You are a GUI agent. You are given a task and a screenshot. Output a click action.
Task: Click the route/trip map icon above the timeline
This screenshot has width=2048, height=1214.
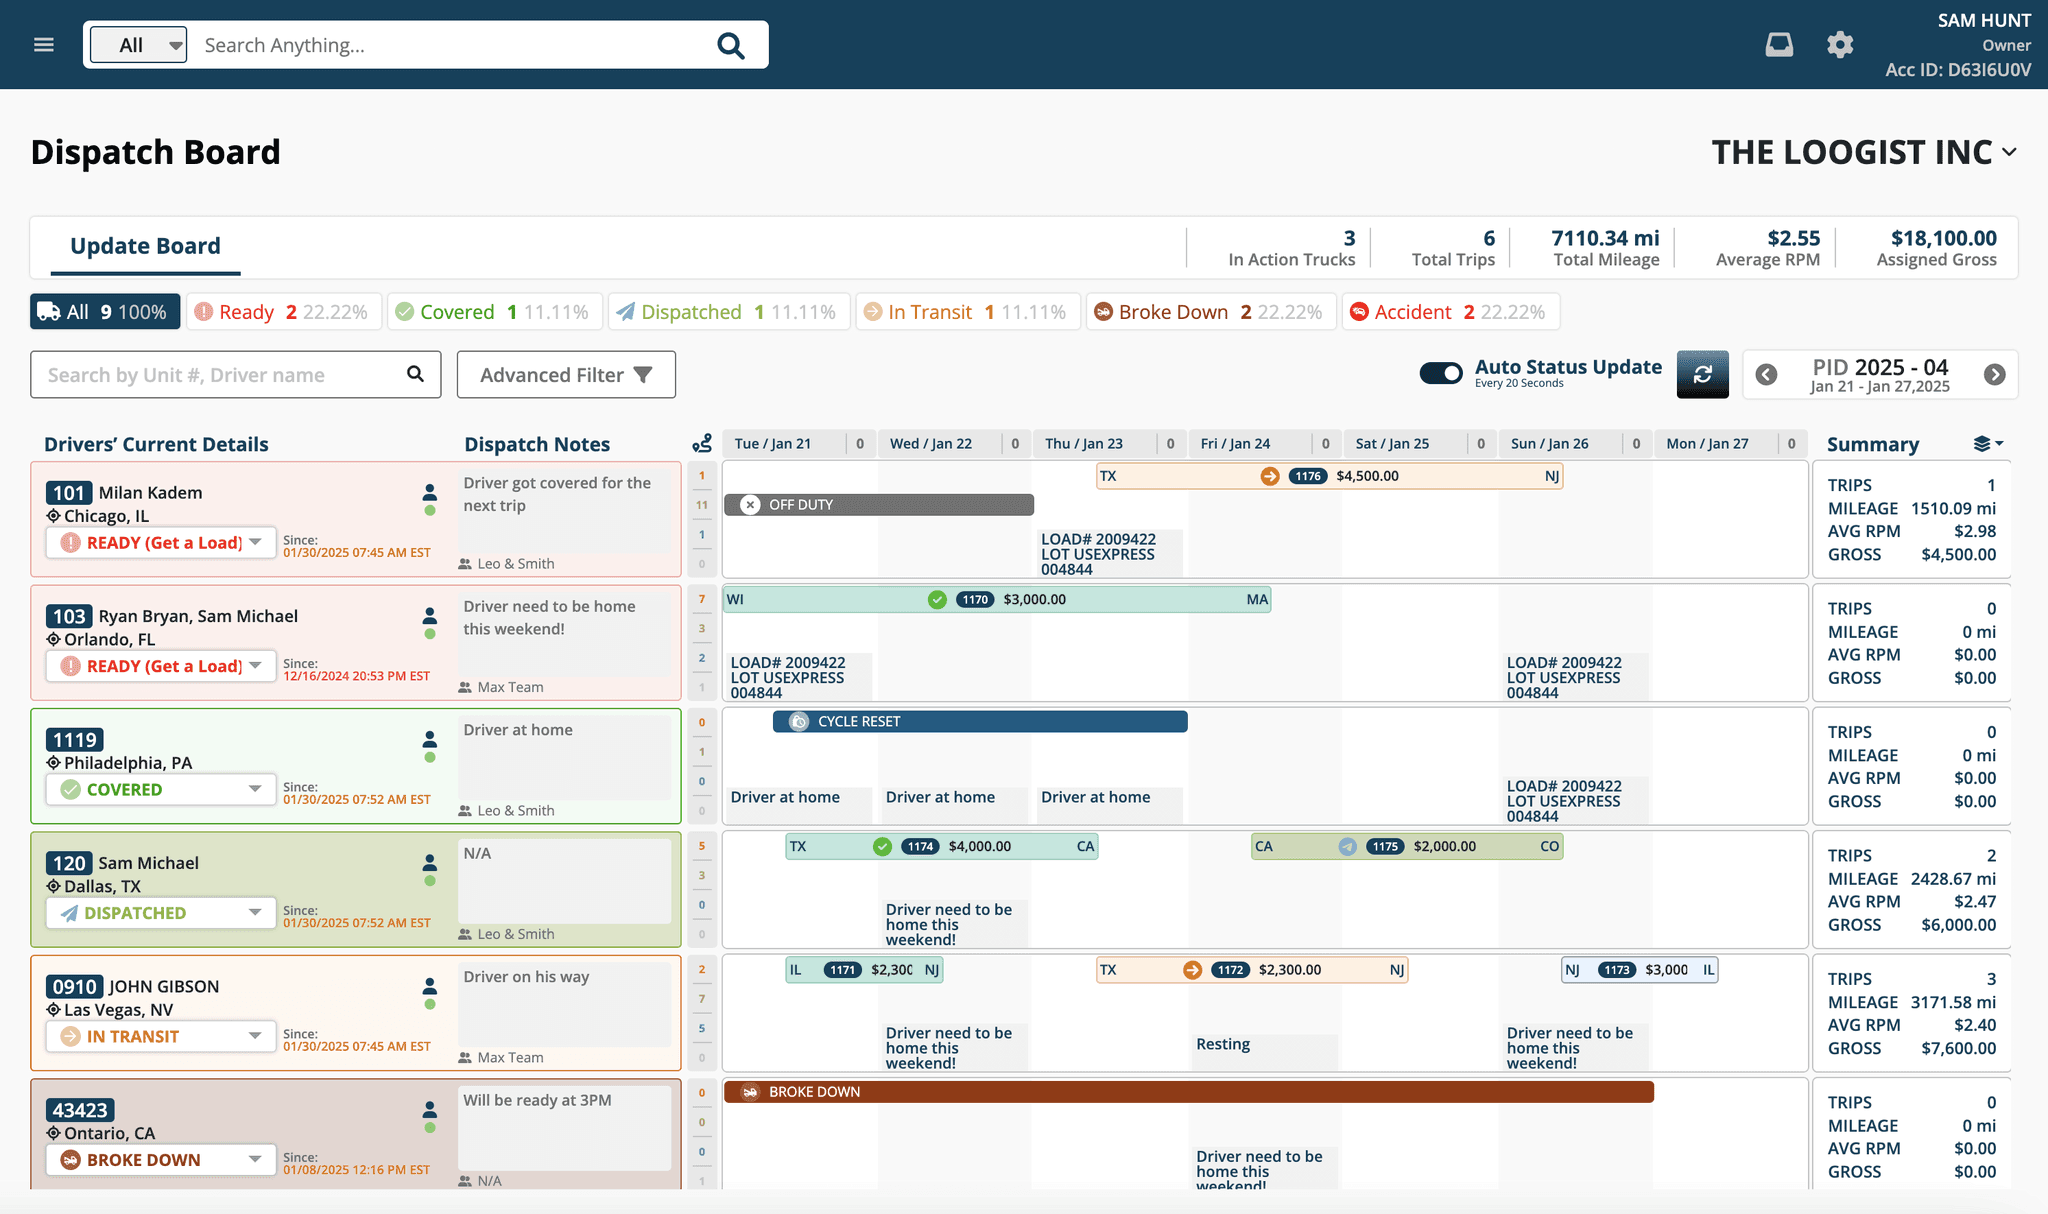[702, 441]
